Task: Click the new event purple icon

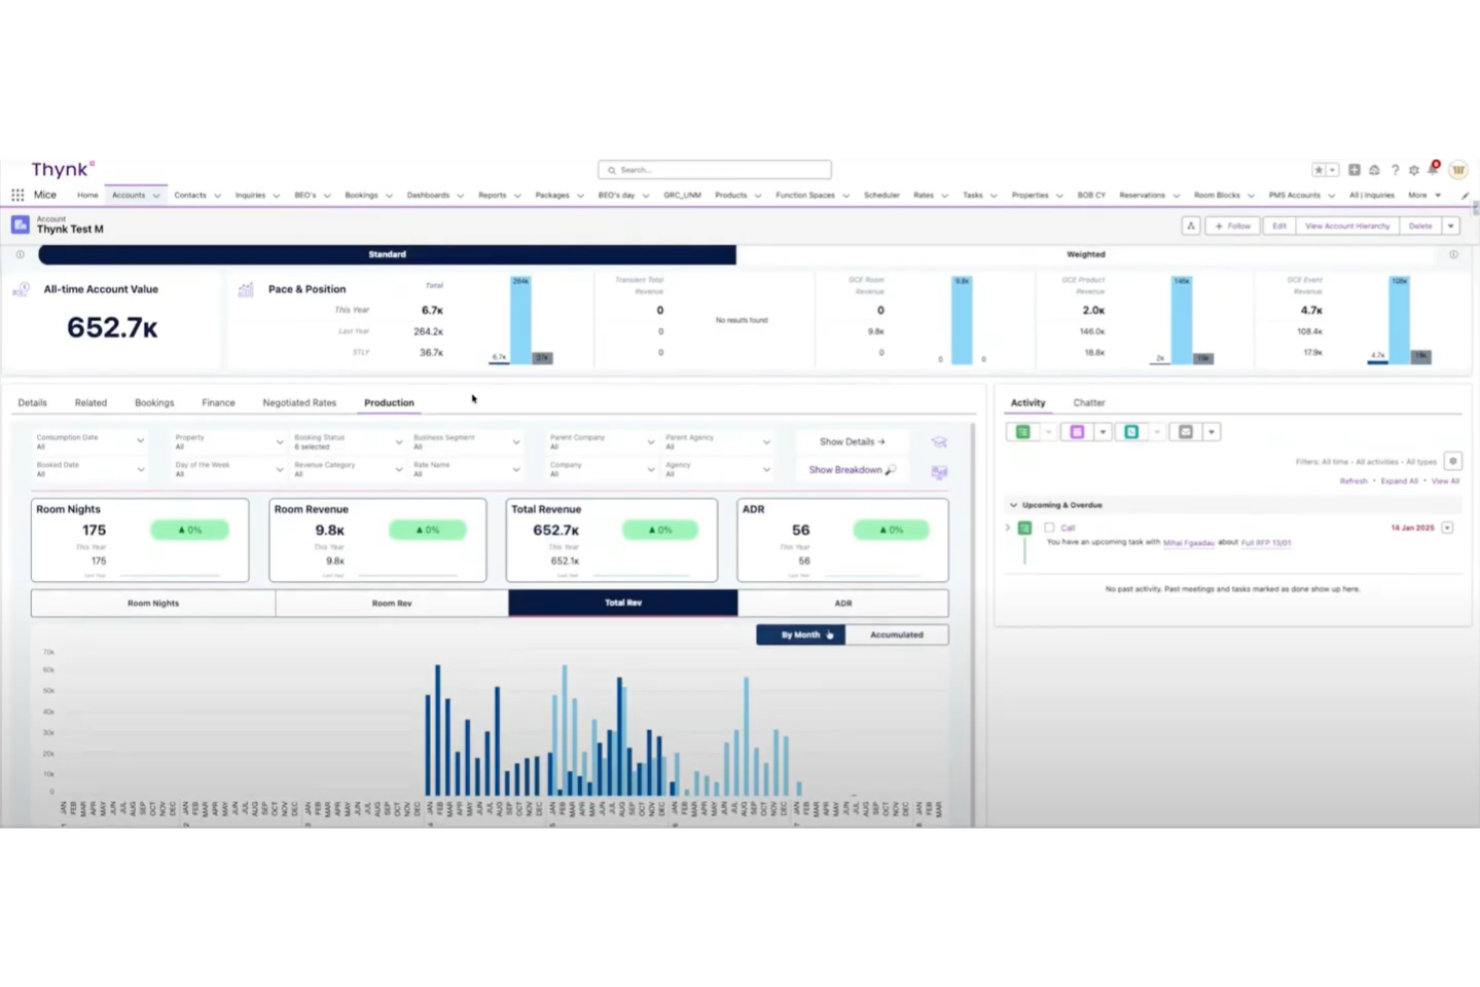Action: [1077, 432]
